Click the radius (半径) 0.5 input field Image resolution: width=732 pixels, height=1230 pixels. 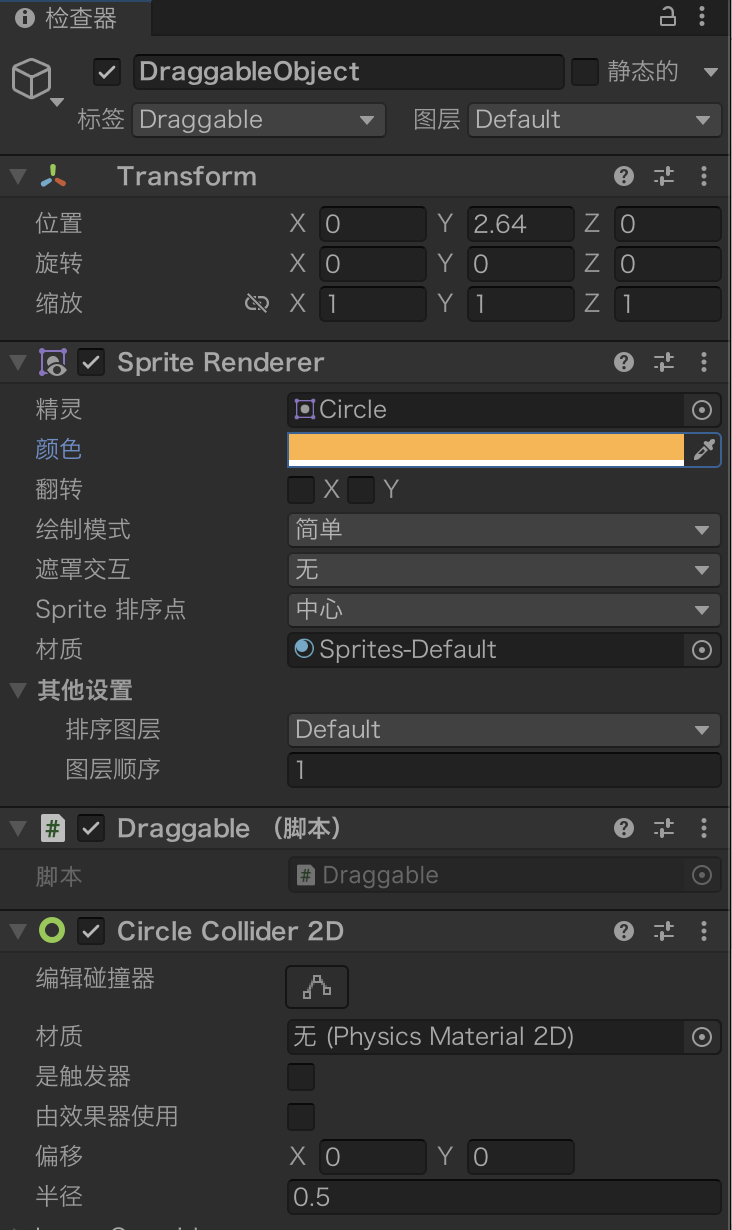click(x=504, y=1197)
